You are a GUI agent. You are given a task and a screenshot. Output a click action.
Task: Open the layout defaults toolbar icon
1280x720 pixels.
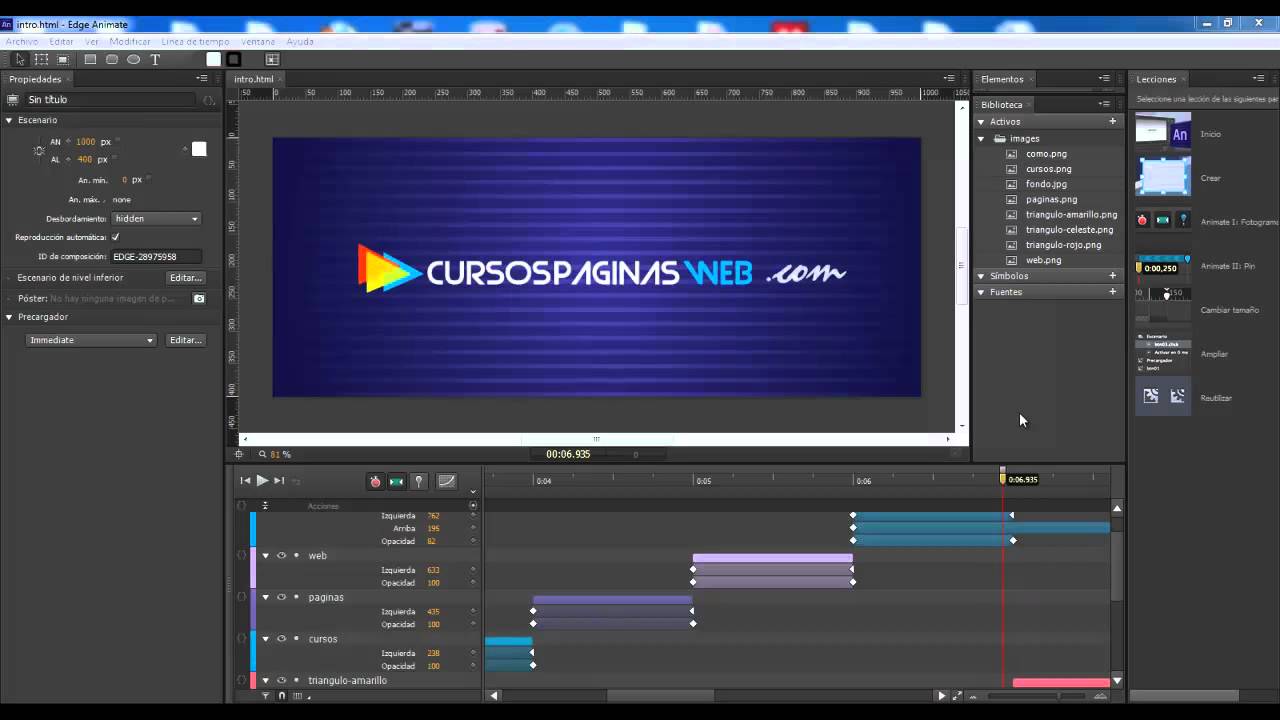272,60
